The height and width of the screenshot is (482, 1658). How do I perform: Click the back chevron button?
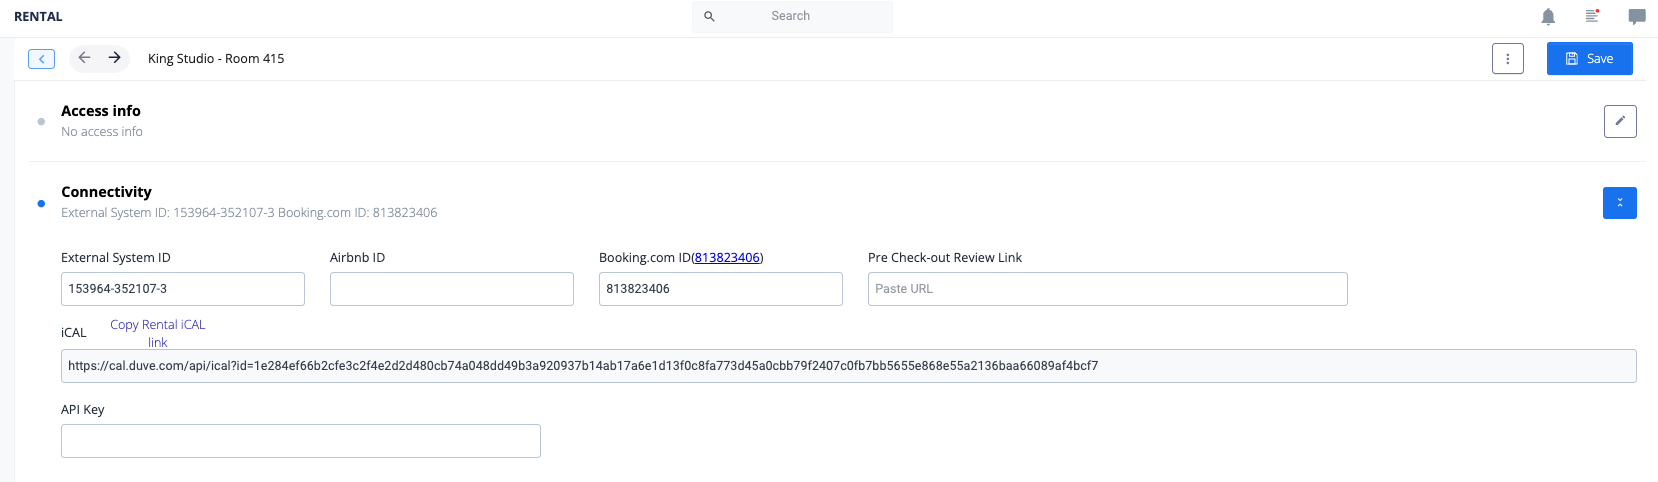[x=41, y=59]
